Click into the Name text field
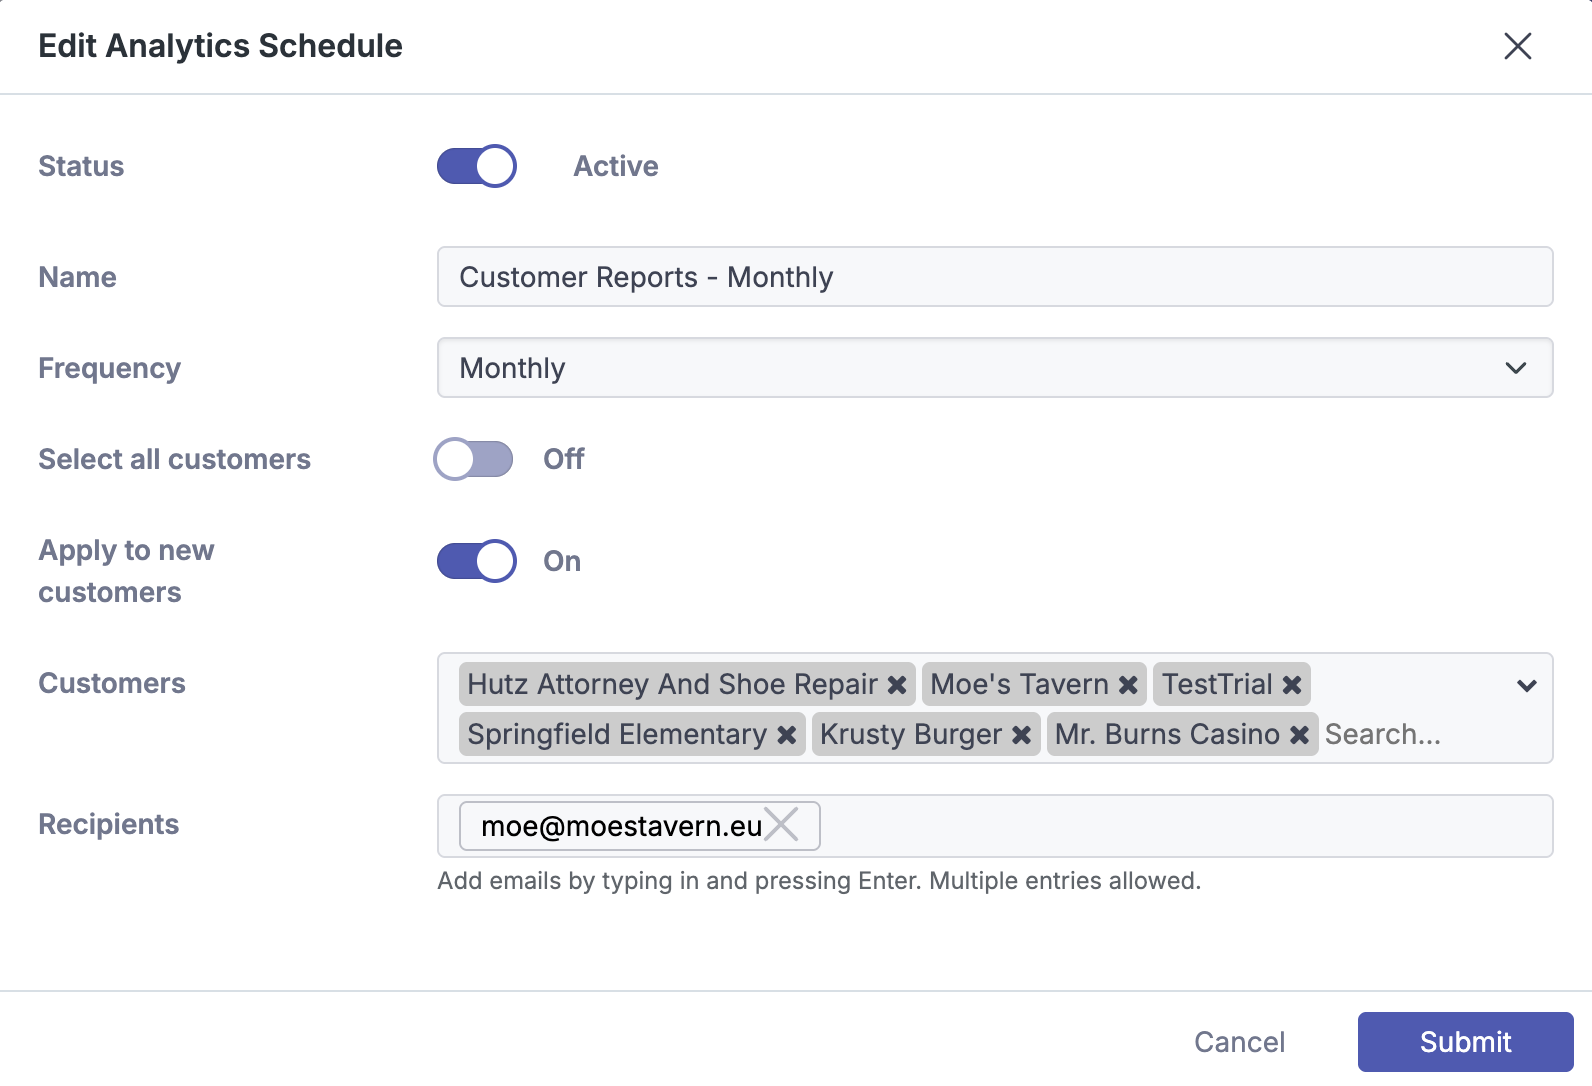 994,277
